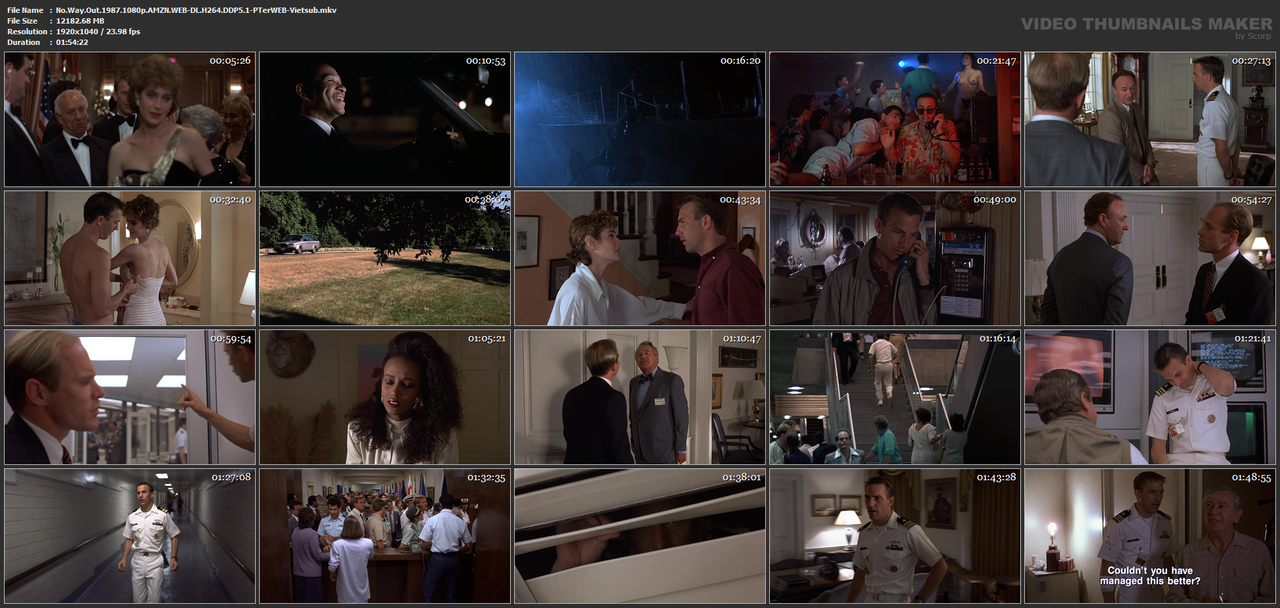Pick the window-blinds thumbnail at 01:38:01
Screen dimensions: 1280x608
(x=640, y=536)
